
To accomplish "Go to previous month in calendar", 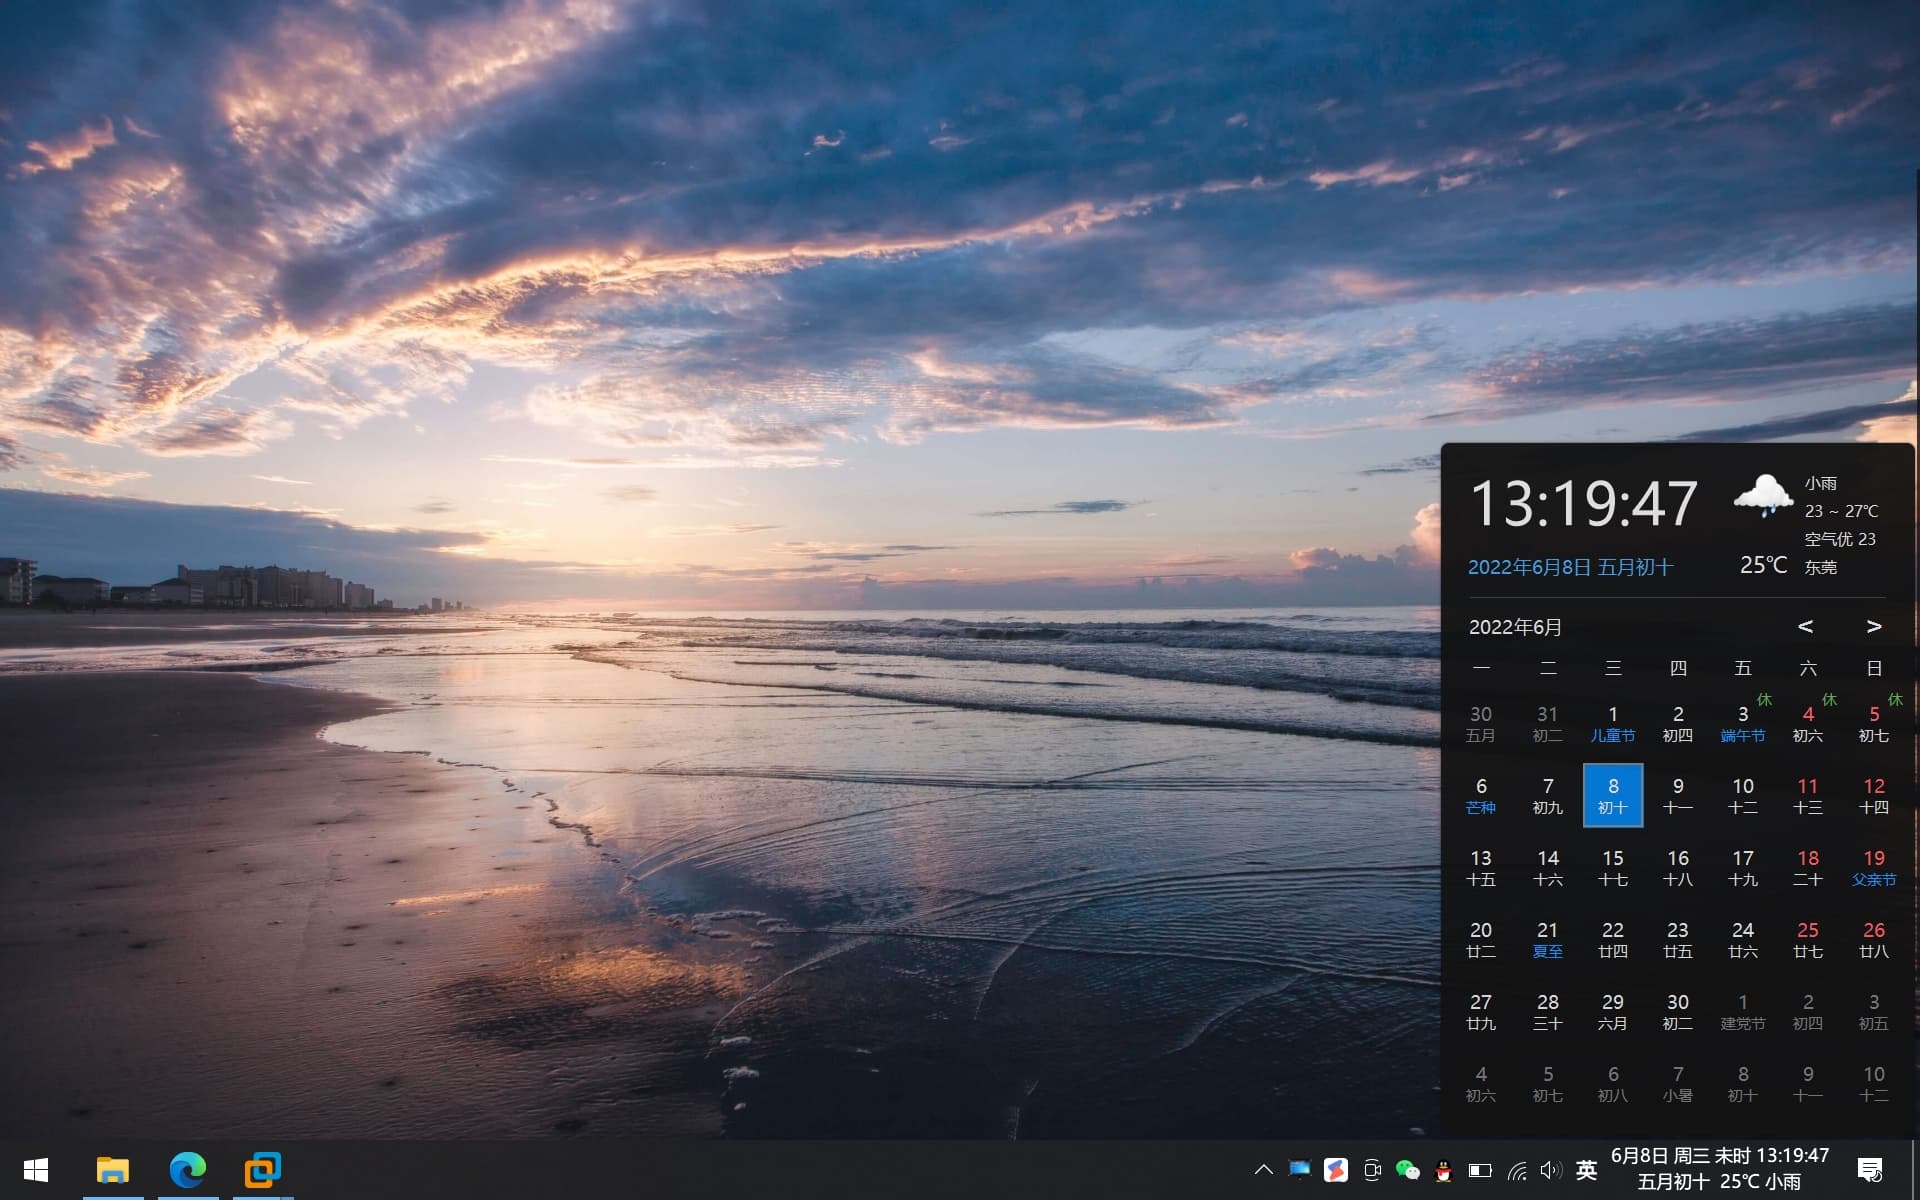I will coord(1805,626).
